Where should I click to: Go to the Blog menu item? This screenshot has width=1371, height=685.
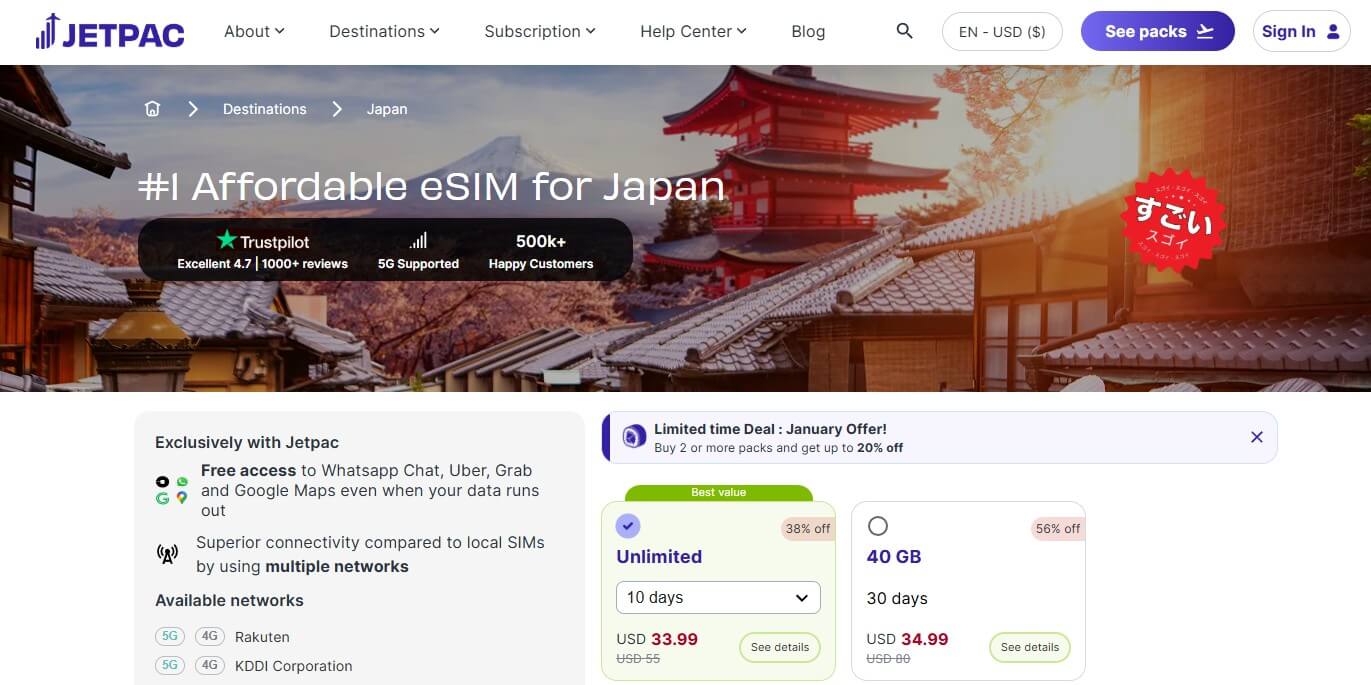click(807, 31)
